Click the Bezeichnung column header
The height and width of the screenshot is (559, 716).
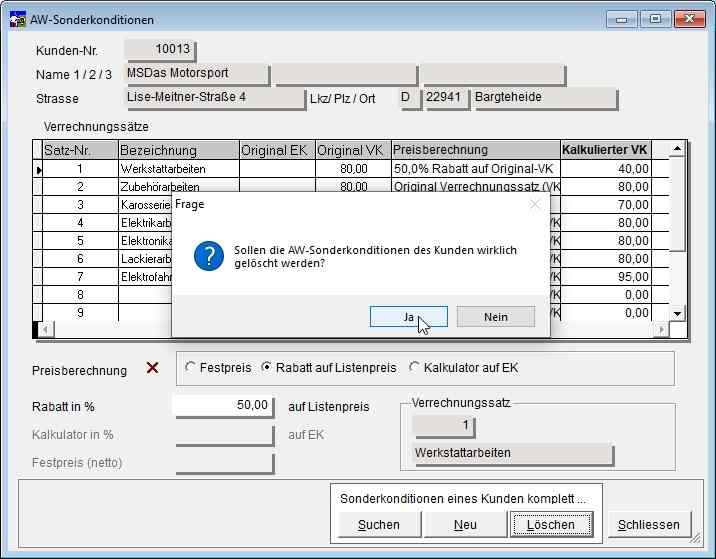tap(179, 150)
